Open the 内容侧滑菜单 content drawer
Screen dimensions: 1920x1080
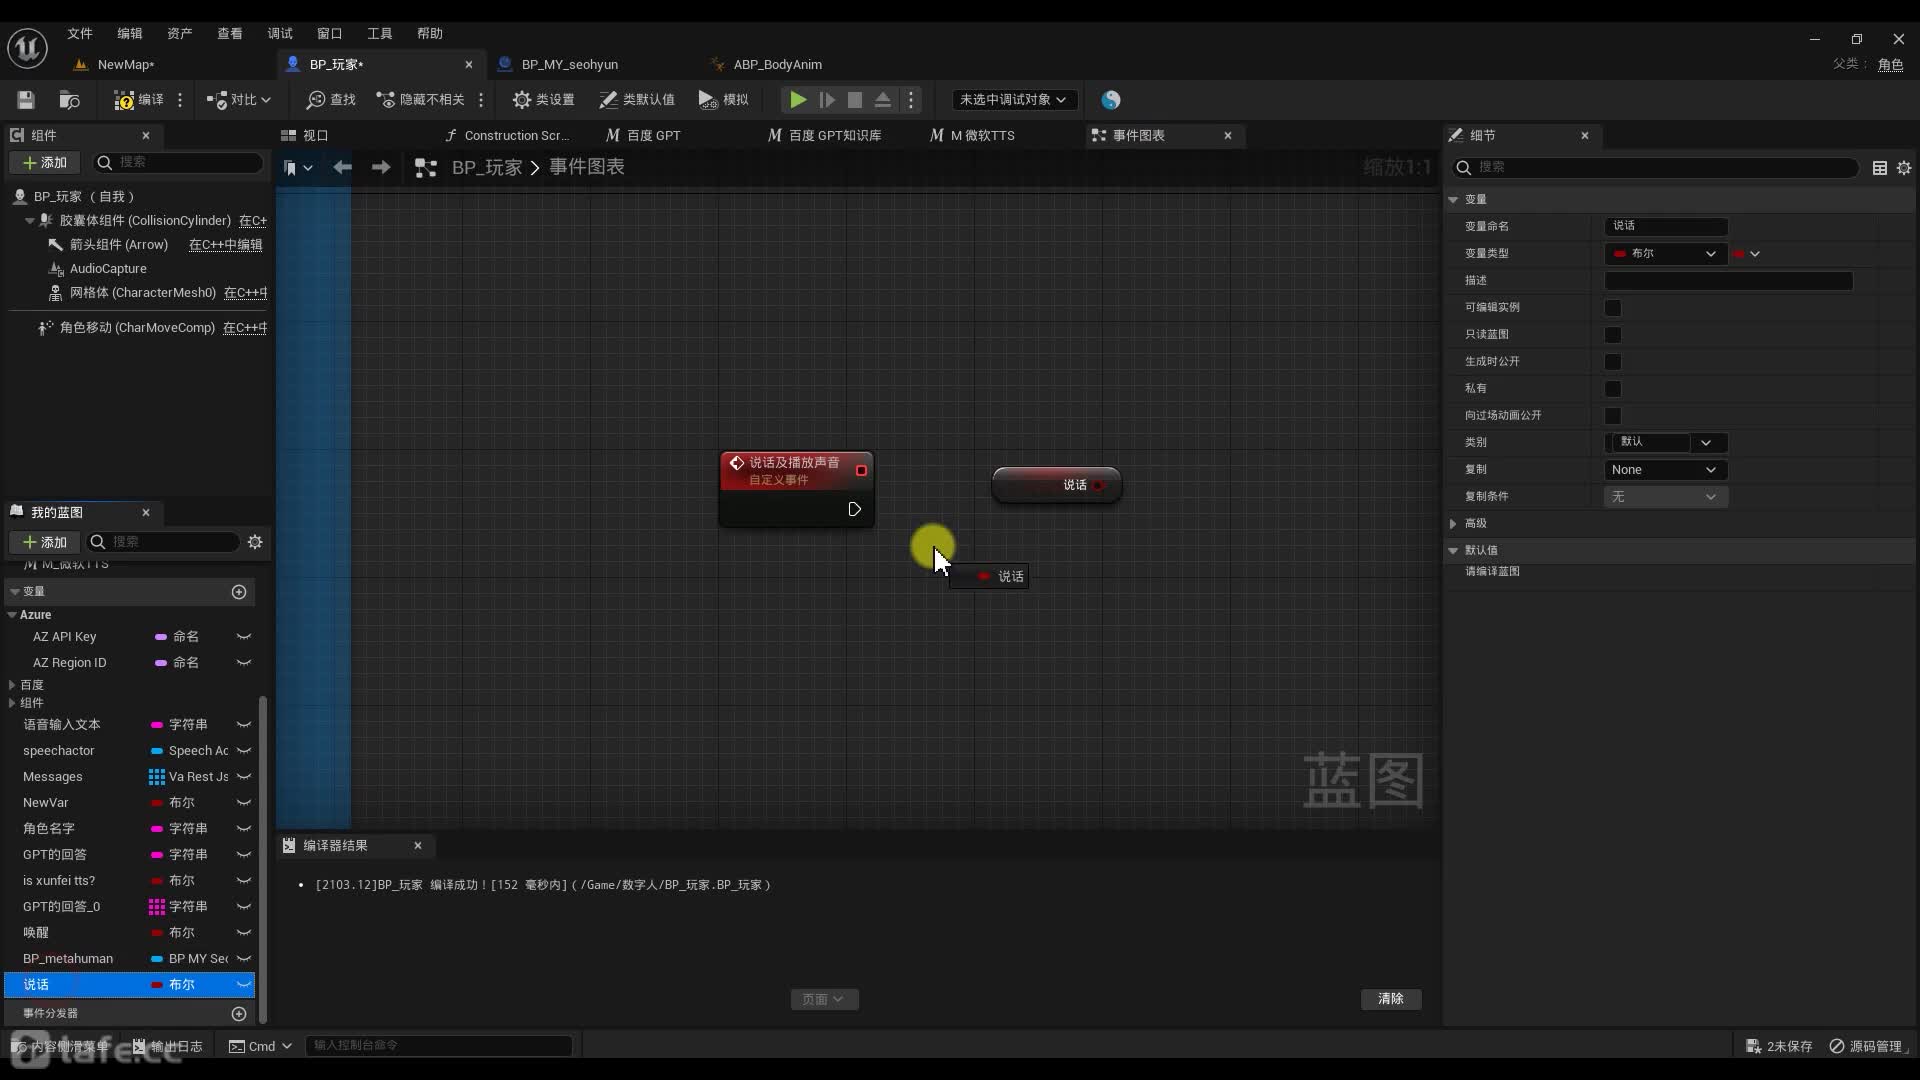pos(60,1046)
